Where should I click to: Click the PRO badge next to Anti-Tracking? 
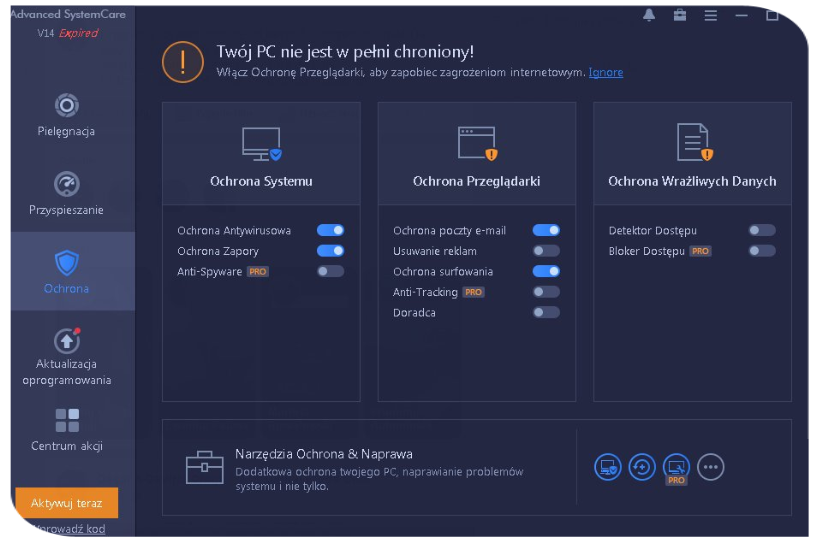click(x=473, y=292)
